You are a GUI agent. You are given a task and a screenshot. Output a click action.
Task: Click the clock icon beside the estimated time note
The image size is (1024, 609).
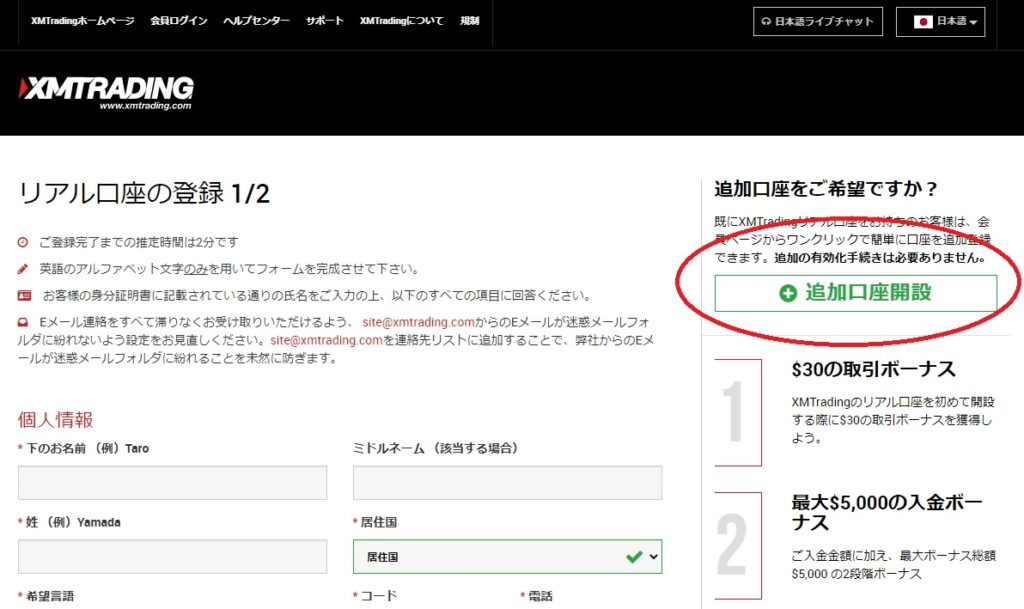click(24, 243)
